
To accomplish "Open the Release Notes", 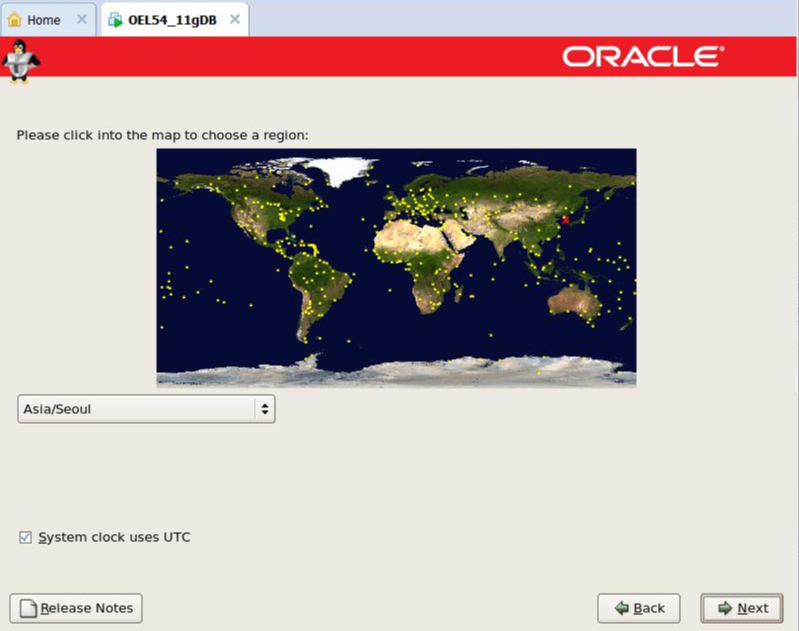I will click(x=76, y=608).
